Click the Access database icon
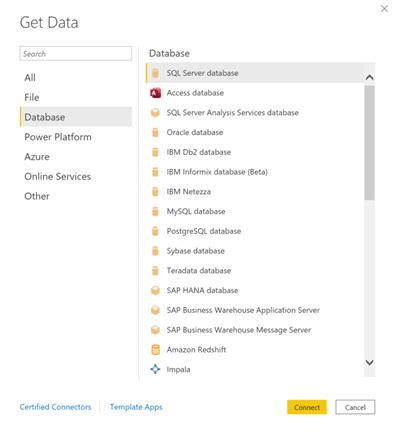 click(x=155, y=93)
